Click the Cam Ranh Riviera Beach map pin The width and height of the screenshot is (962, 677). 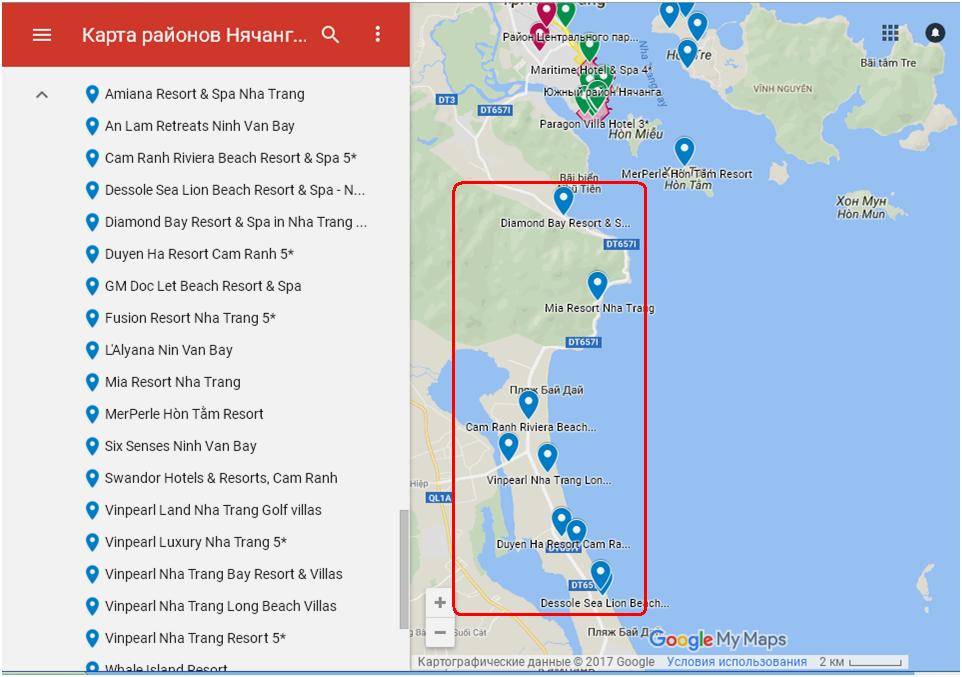coord(528,403)
